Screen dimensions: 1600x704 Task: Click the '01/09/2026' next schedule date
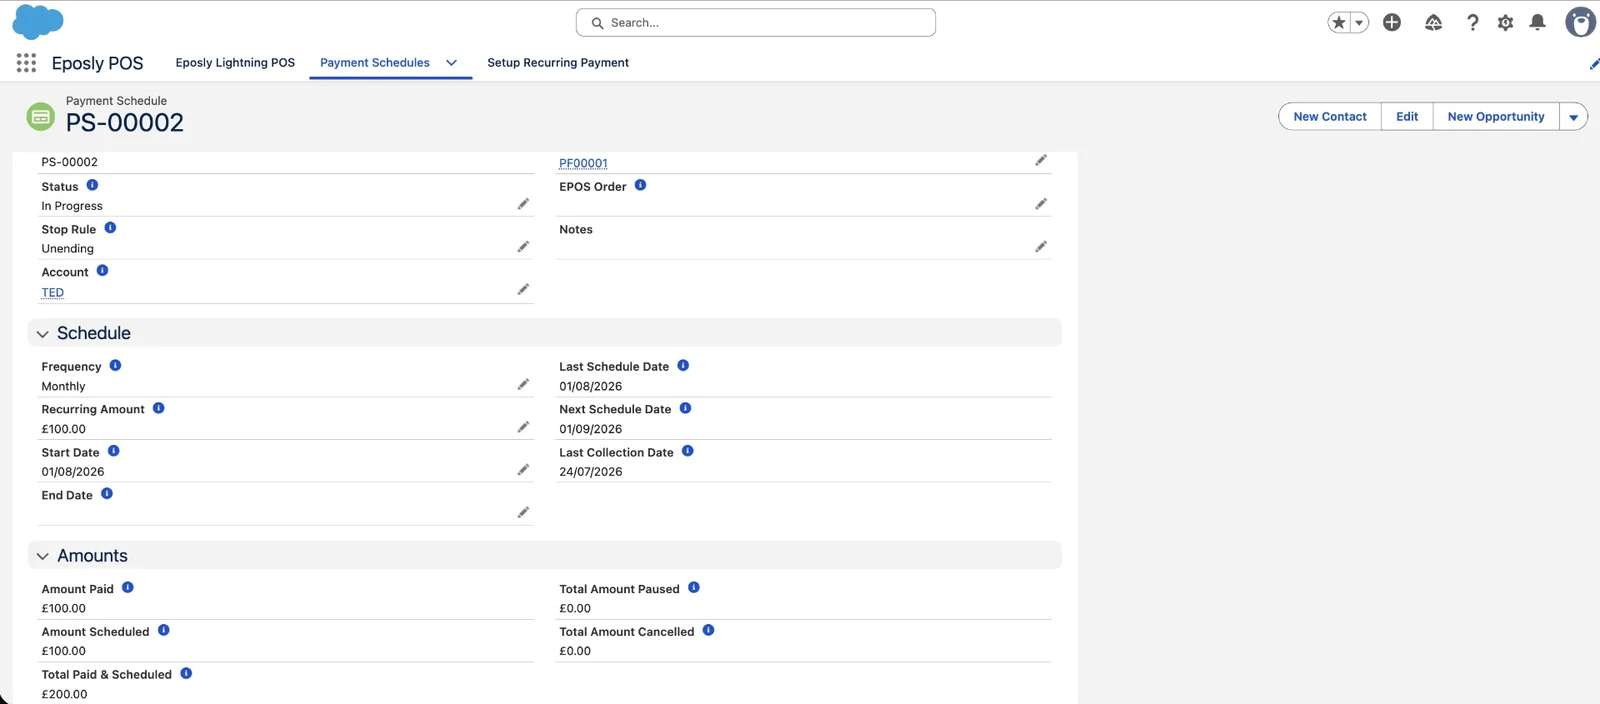590,429
